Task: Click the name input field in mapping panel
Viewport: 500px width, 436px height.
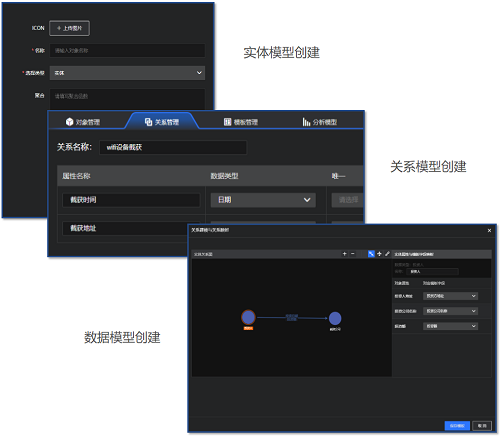Action: 432,272
